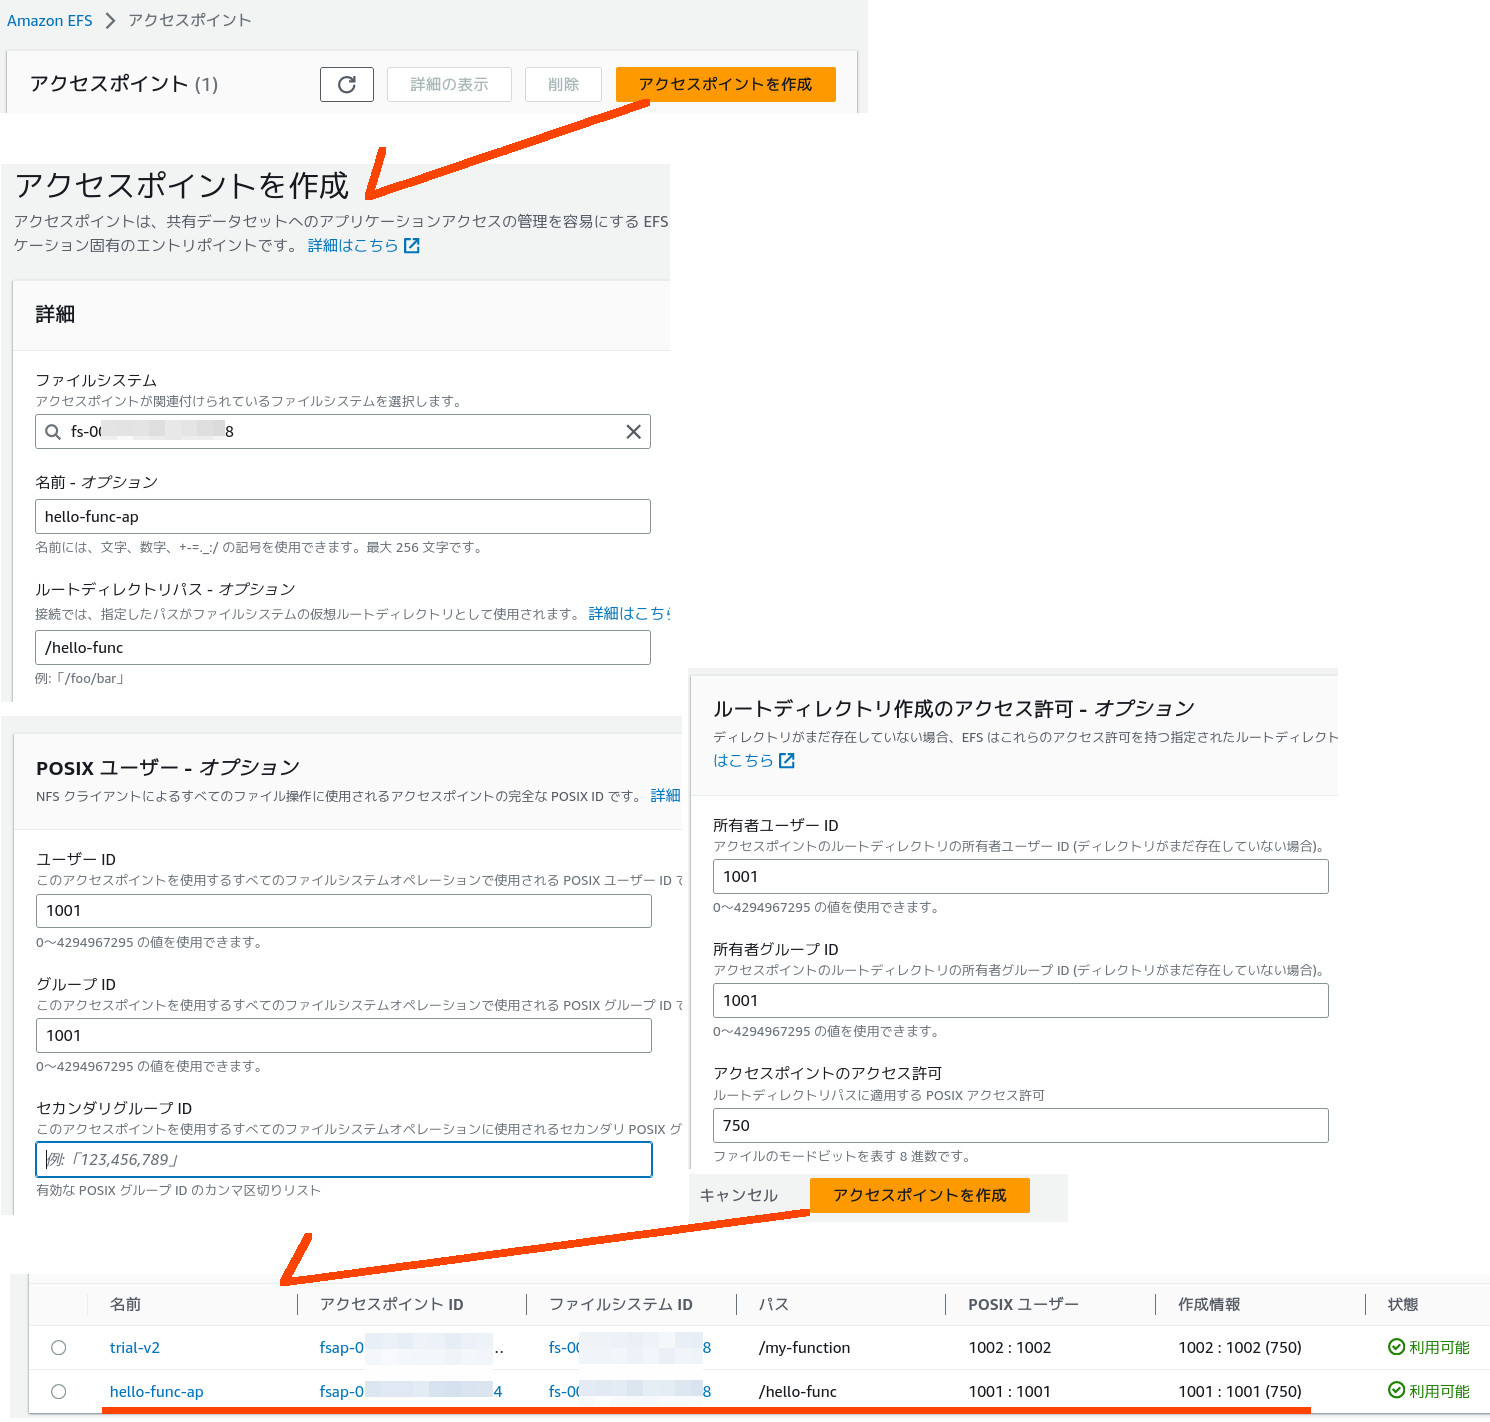
Task: Open external link icon next to 詳細はこちら
Action: click(x=411, y=246)
